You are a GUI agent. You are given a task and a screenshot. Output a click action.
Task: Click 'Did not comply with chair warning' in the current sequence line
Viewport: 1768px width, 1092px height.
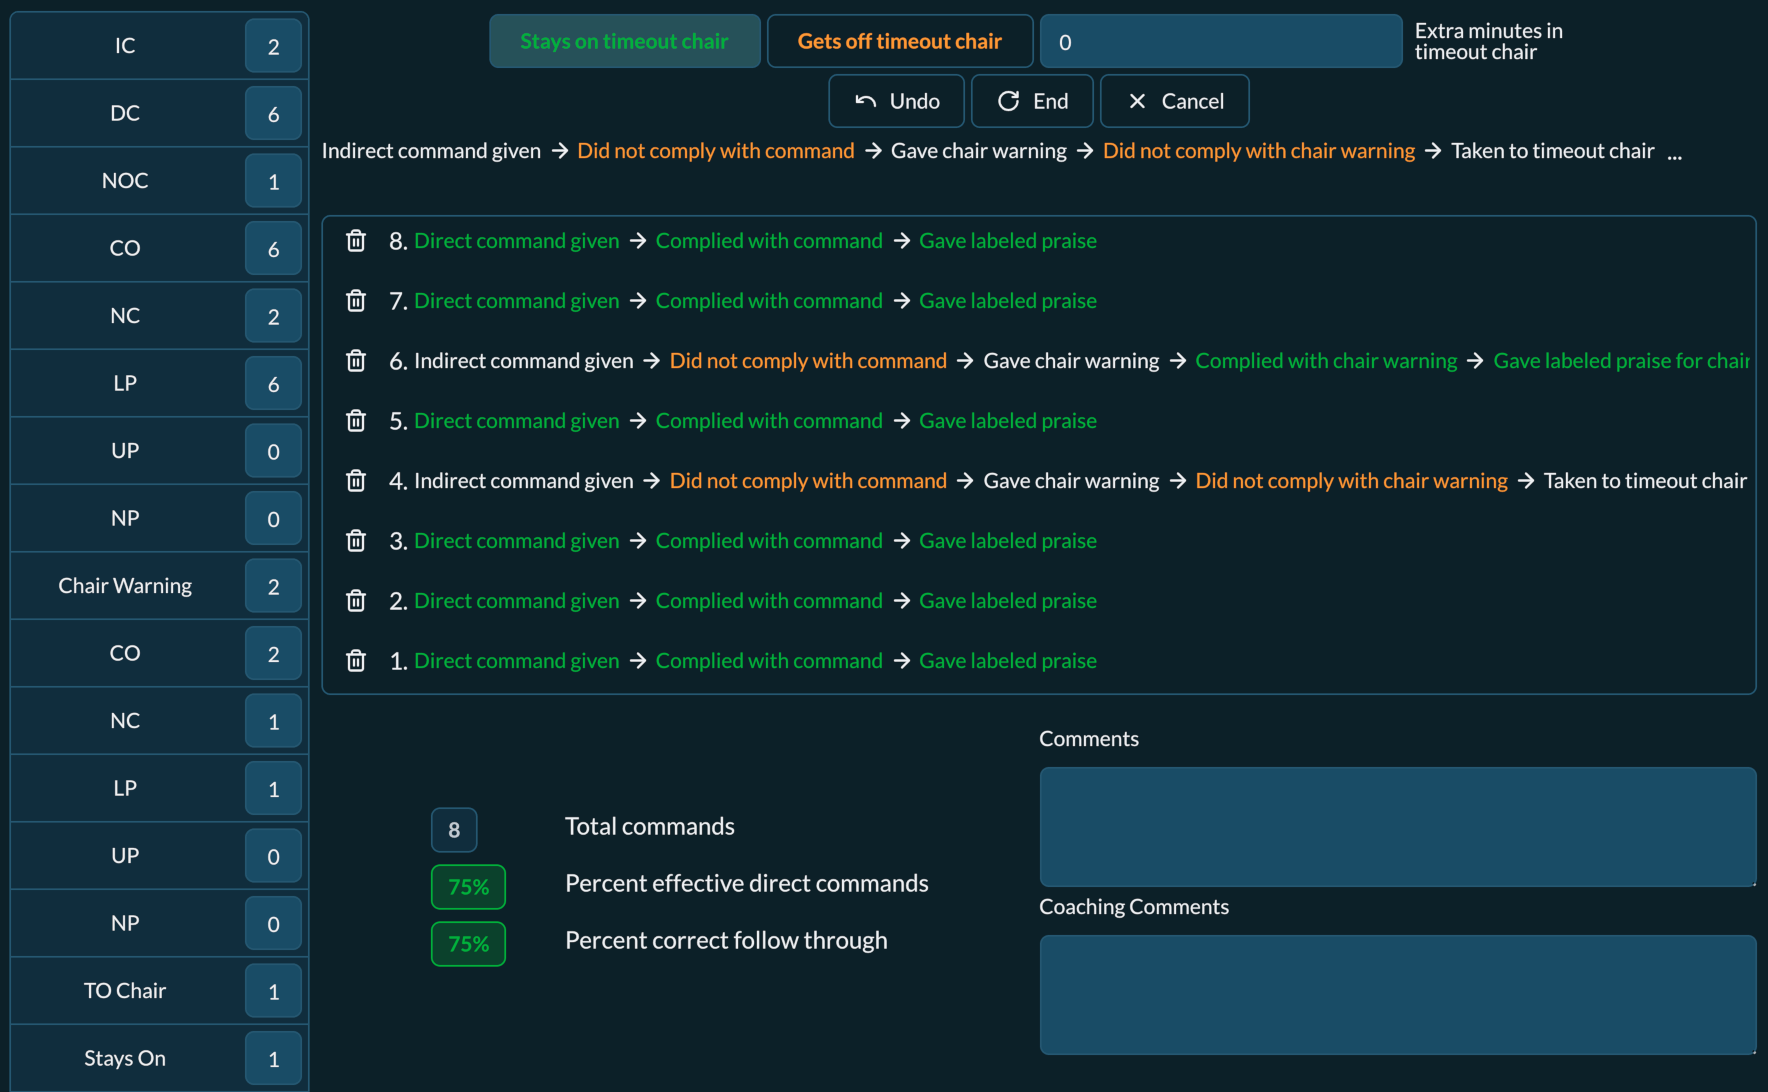[1259, 151]
